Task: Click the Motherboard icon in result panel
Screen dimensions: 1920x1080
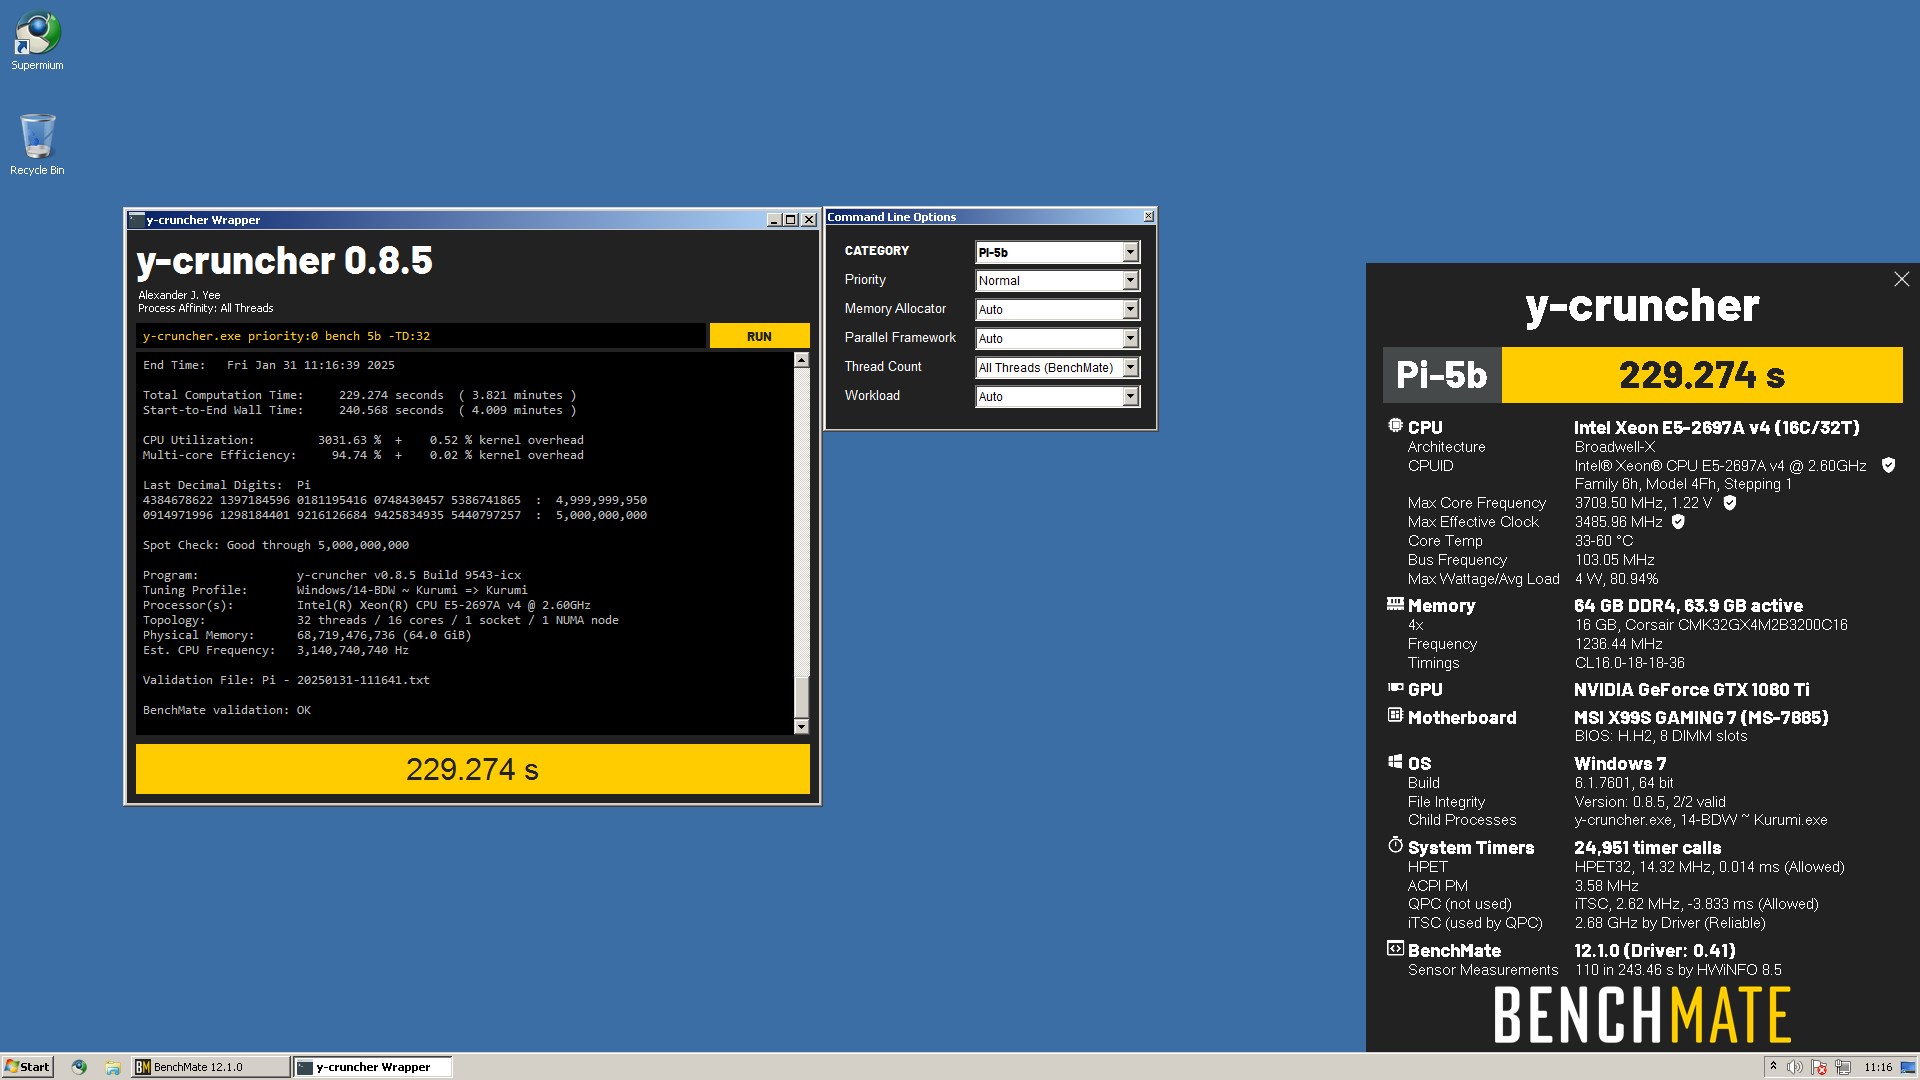Action: [x=1395, y=715]
